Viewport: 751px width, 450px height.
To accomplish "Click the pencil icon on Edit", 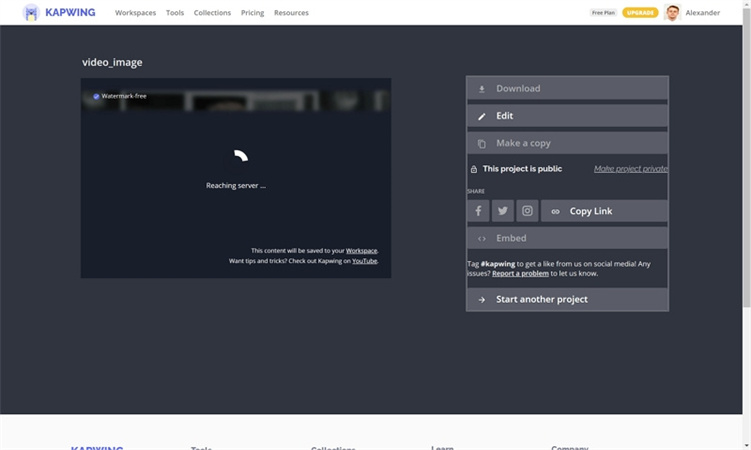I will [x=481, y=116].
